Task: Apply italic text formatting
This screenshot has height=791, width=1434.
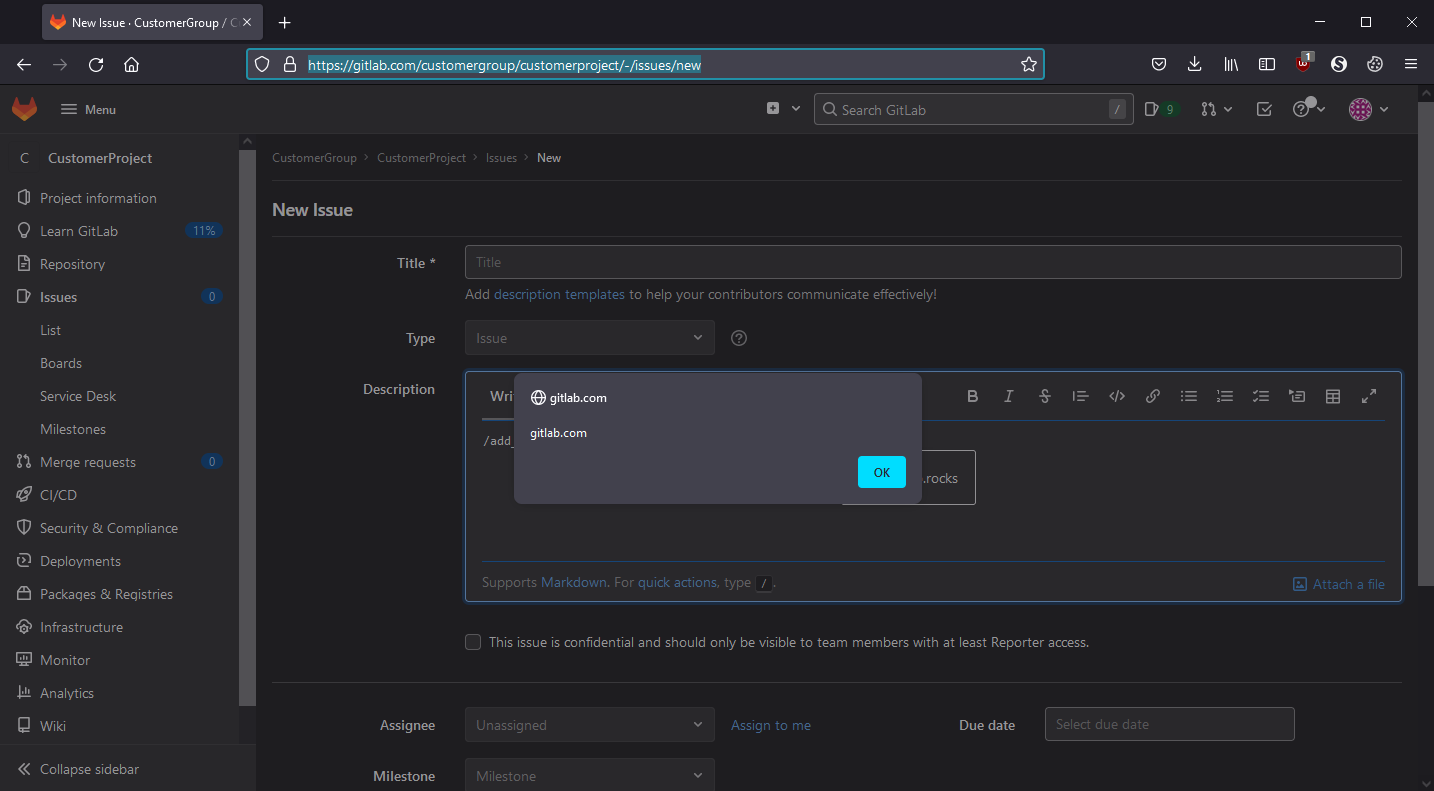Action: tap(1008, 396)
